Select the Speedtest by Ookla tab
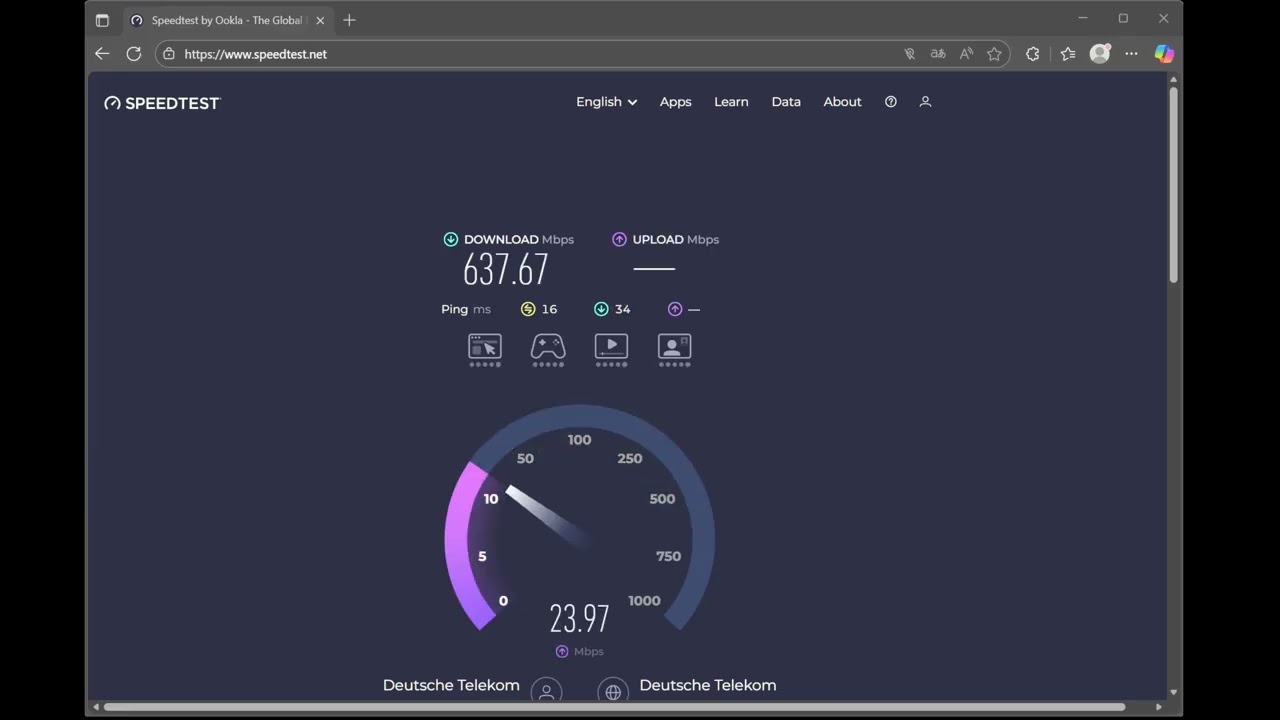The height and width of the screenshot is (720, 1280). point(229,20)
